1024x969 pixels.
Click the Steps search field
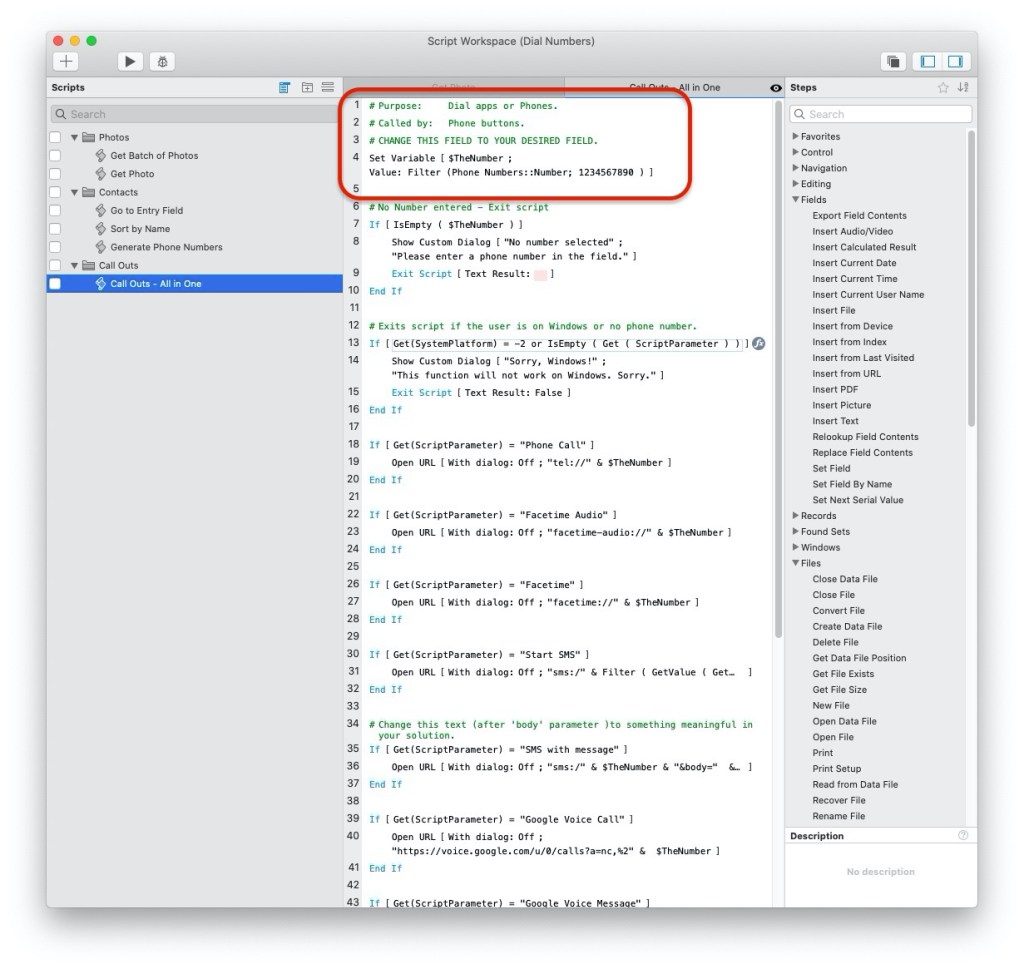880,114
